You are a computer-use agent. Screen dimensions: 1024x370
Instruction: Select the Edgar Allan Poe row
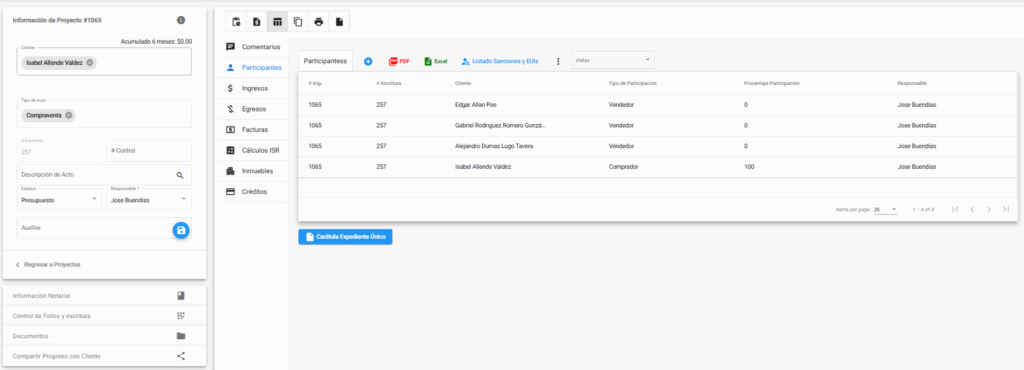(658, 105)
